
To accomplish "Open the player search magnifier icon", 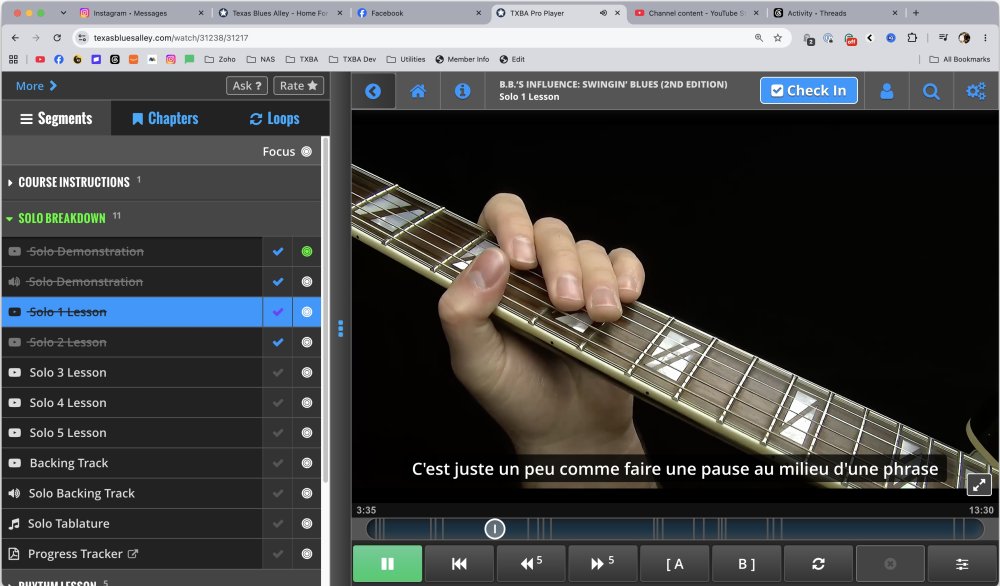I will [x=931, y=91].
